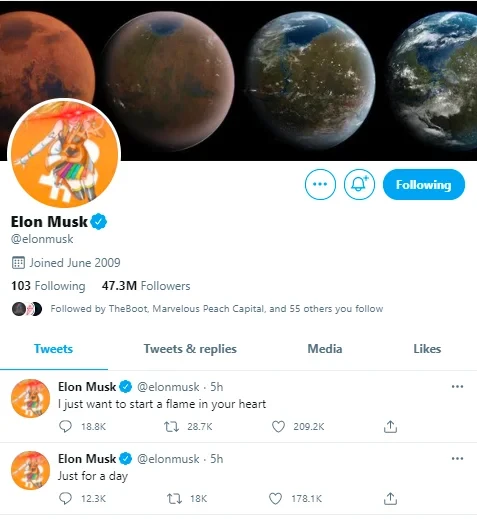477x519 pixels.
Task: Switch to the Media tab
Action: coord(325,349)
